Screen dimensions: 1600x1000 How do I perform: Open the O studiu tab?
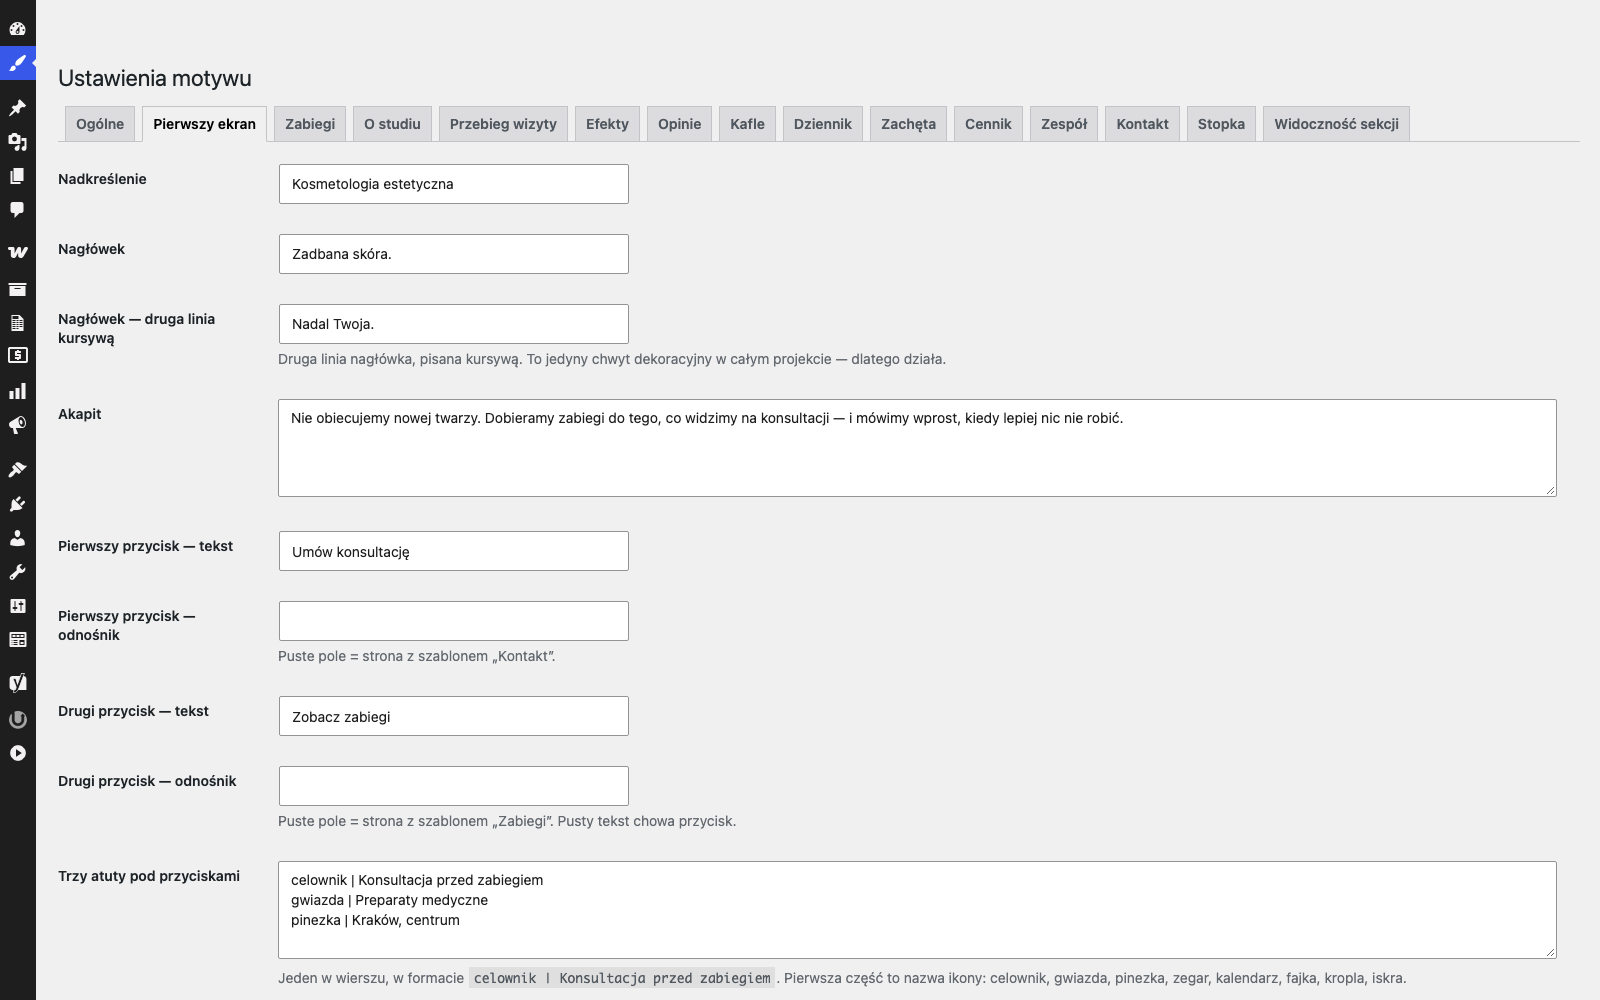[392, 124]
